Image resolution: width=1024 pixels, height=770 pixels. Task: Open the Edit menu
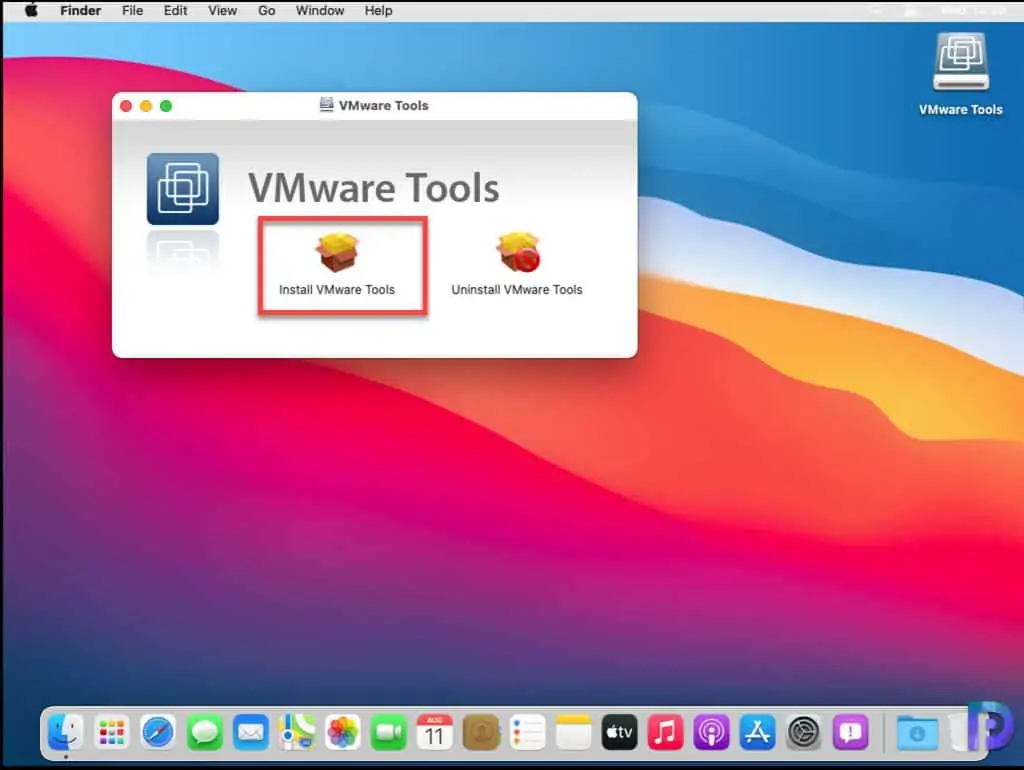coord(175,10)
